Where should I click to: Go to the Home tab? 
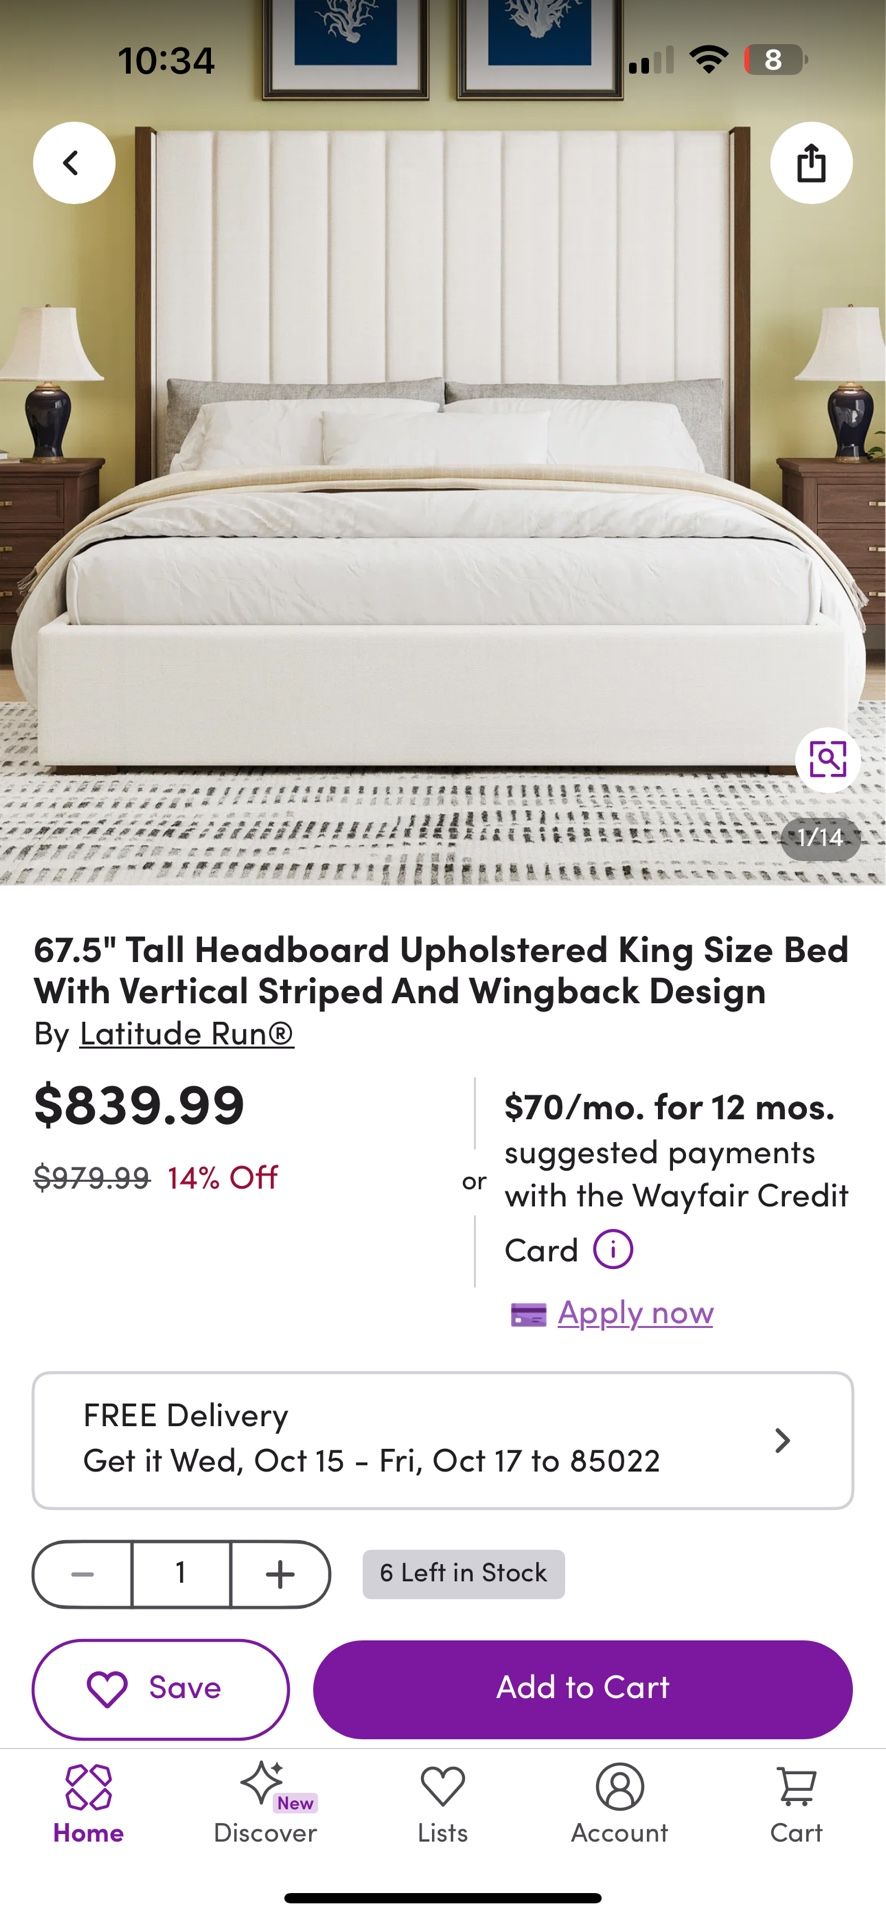[88, 1805]
